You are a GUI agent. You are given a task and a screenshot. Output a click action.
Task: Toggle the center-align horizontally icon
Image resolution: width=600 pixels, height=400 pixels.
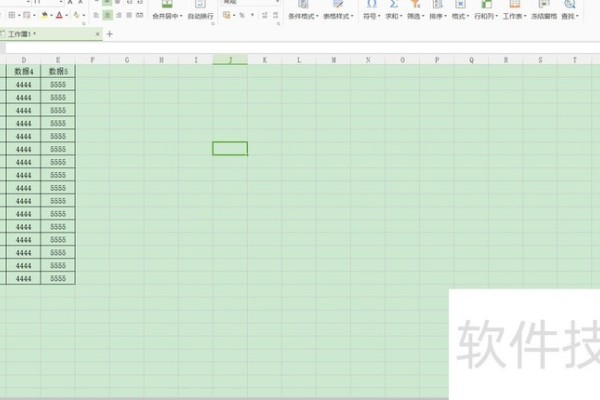pos(108,15)
